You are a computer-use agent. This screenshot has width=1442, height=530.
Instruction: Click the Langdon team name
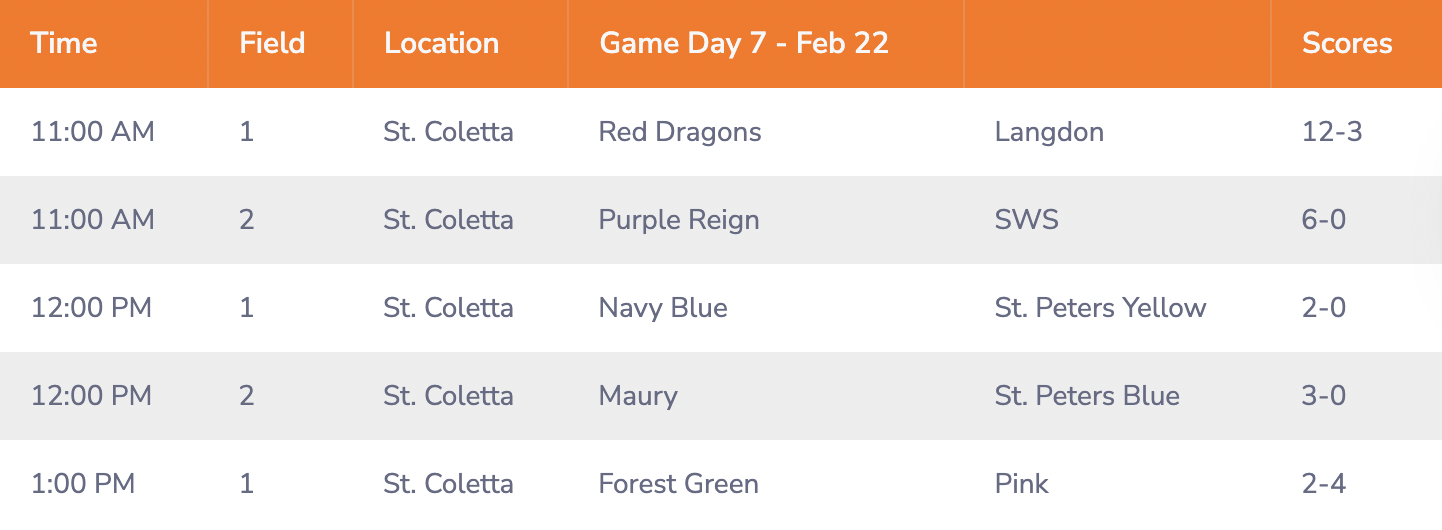1049,132
